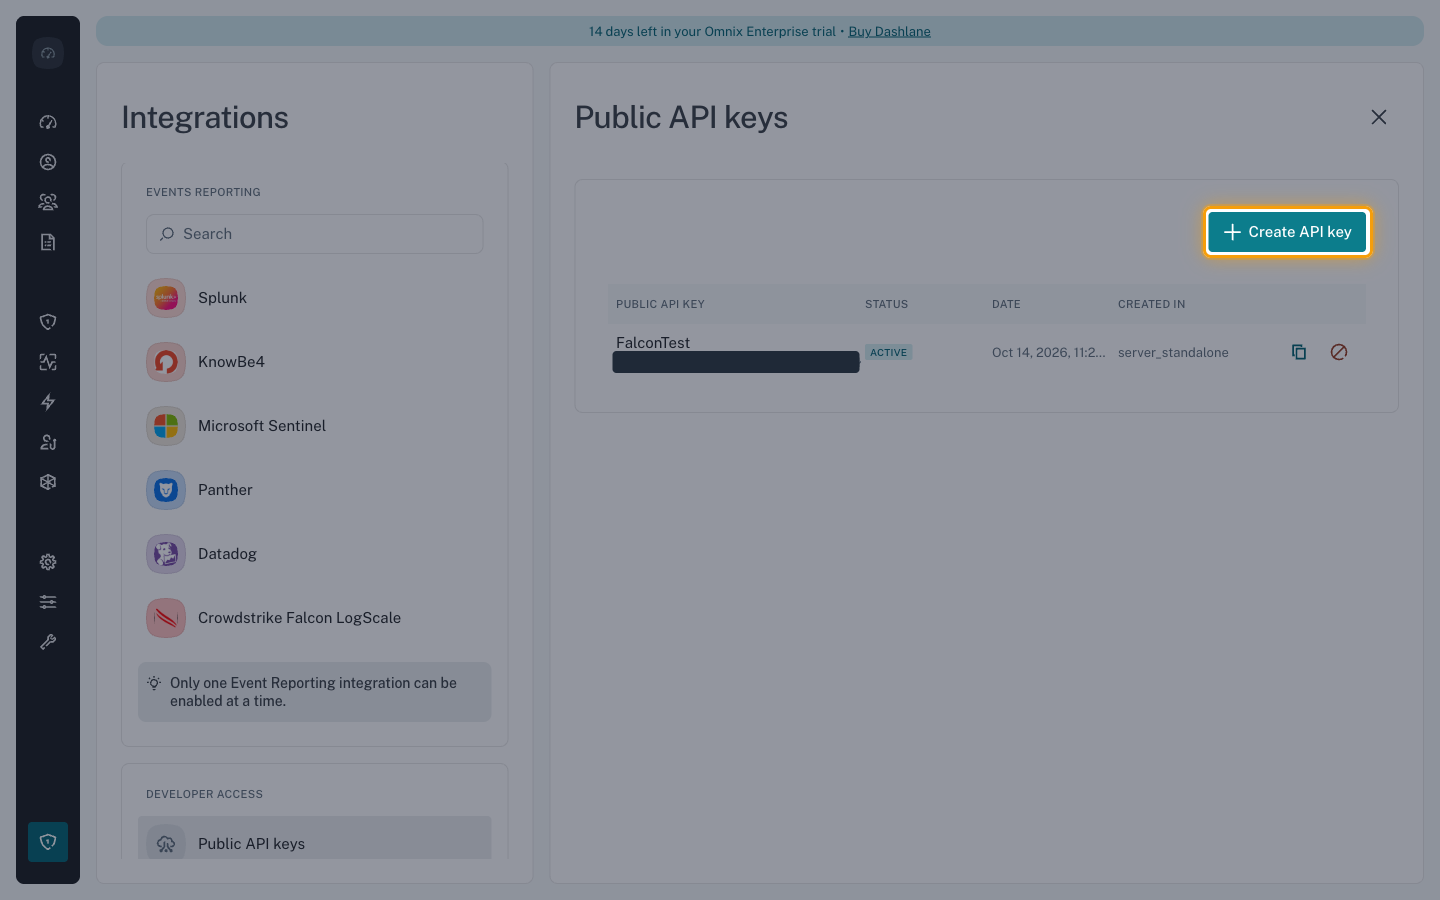Revoke the FalconTest API key
This screenshot has width=1440, height=900.
(1339, 352)
